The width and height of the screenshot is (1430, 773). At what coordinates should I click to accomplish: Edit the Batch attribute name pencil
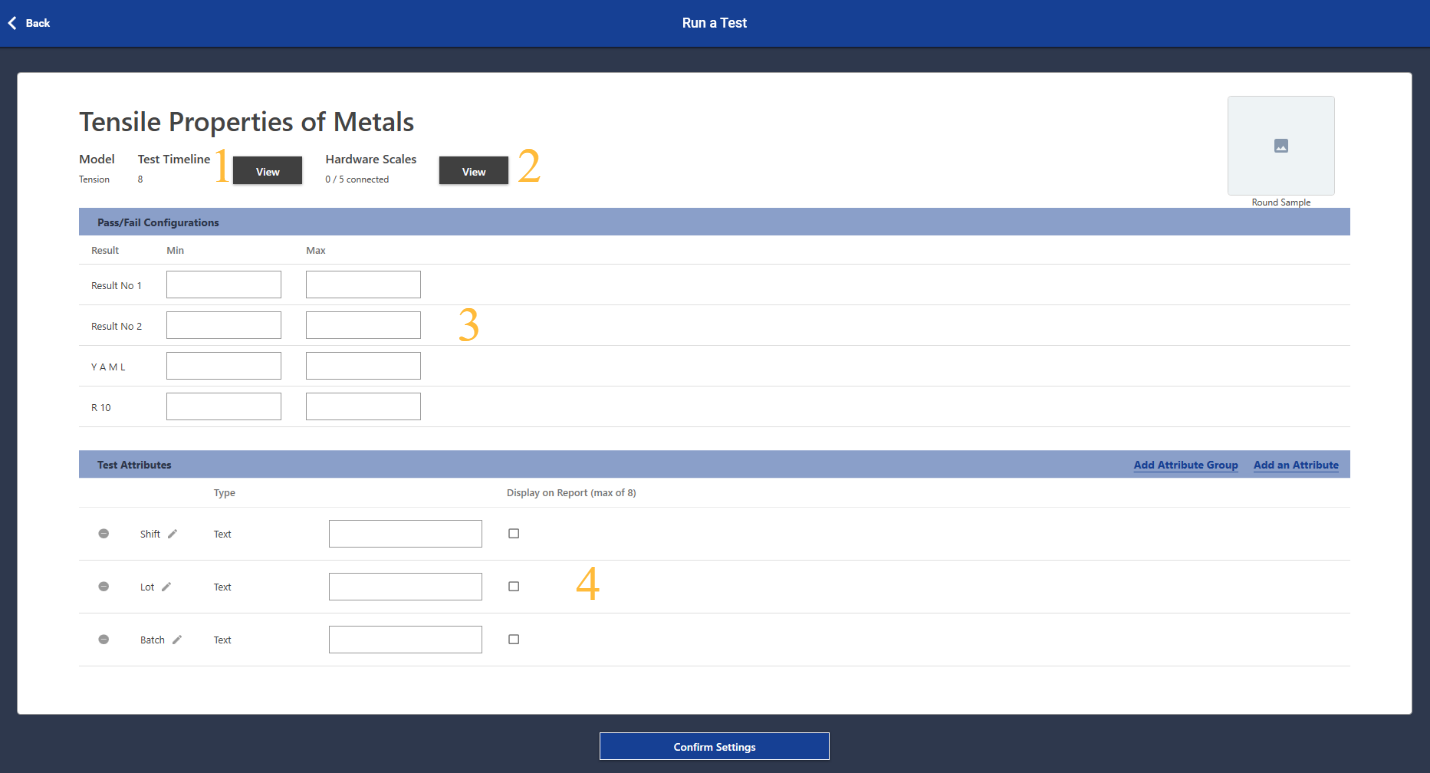pos(177,640)
